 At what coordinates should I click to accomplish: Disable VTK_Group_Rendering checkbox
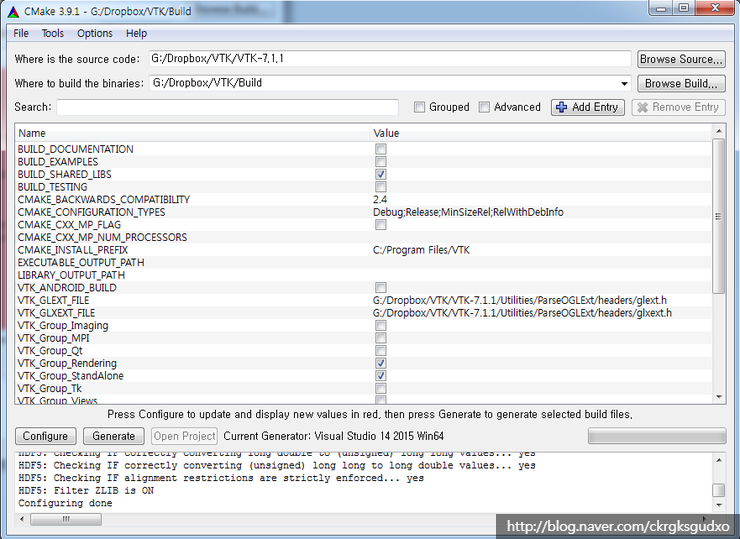[x=381, y=363]
